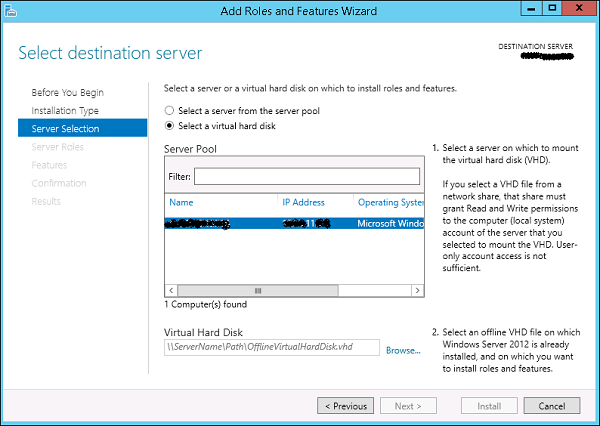
Task: Close the Add Roles and Features Wizard
Action: point(578,10)
